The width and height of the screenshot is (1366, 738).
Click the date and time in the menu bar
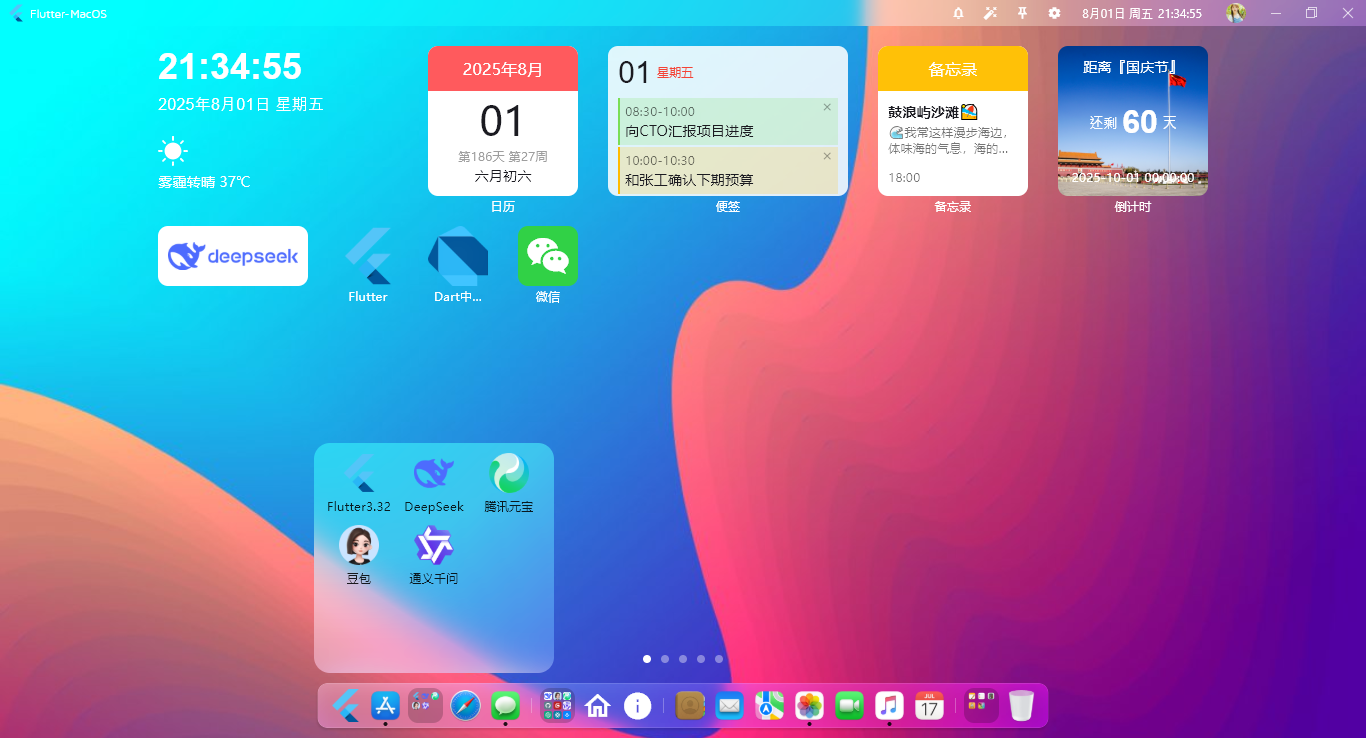pyautogui.click(x=1140, y=13)
